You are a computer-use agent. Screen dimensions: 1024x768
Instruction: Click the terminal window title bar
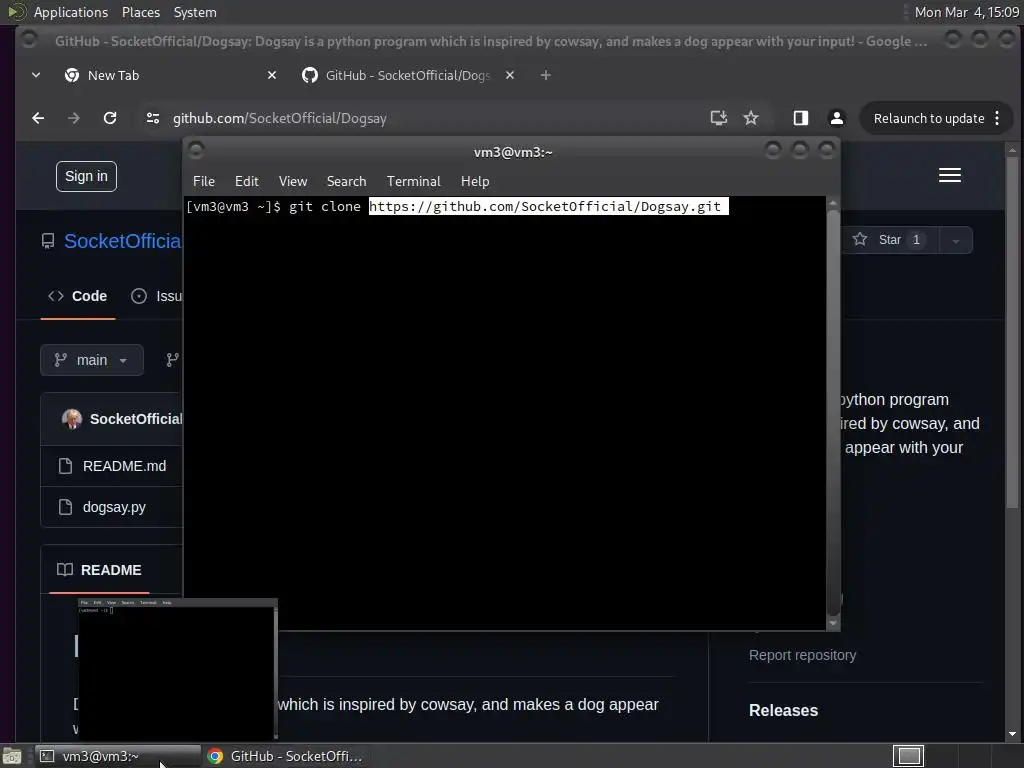pos(513,152)
